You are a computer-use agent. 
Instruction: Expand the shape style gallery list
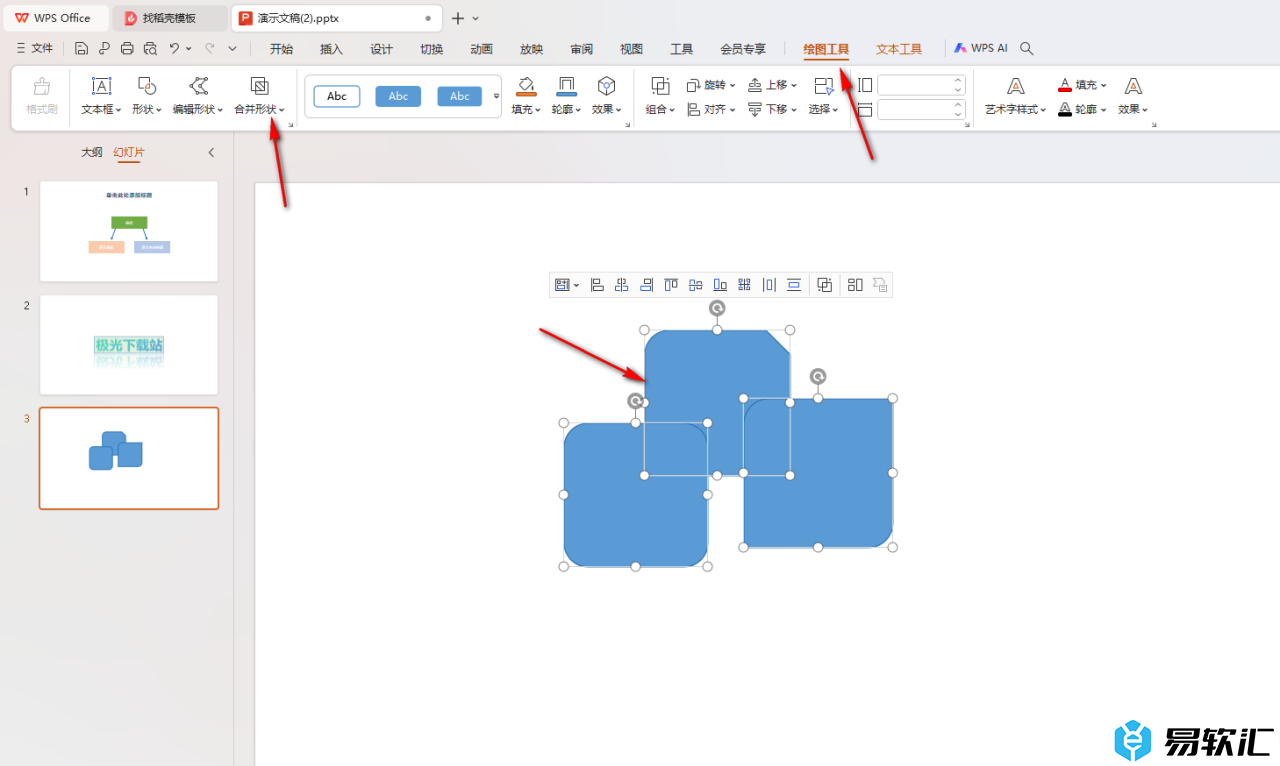click(x=496, y=97)
